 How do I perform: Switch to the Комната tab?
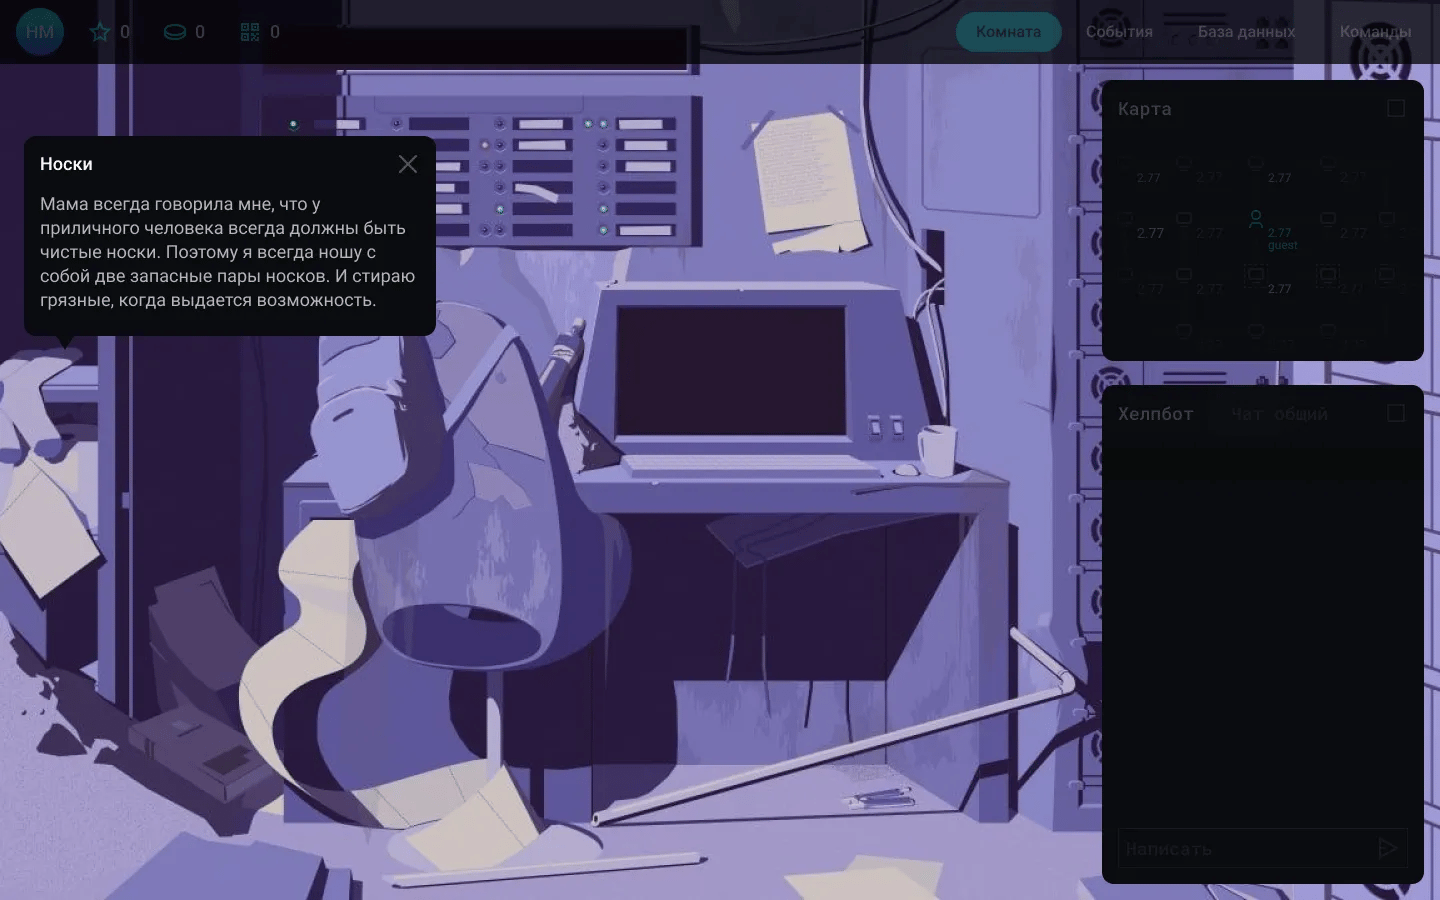pos(1008,32)
